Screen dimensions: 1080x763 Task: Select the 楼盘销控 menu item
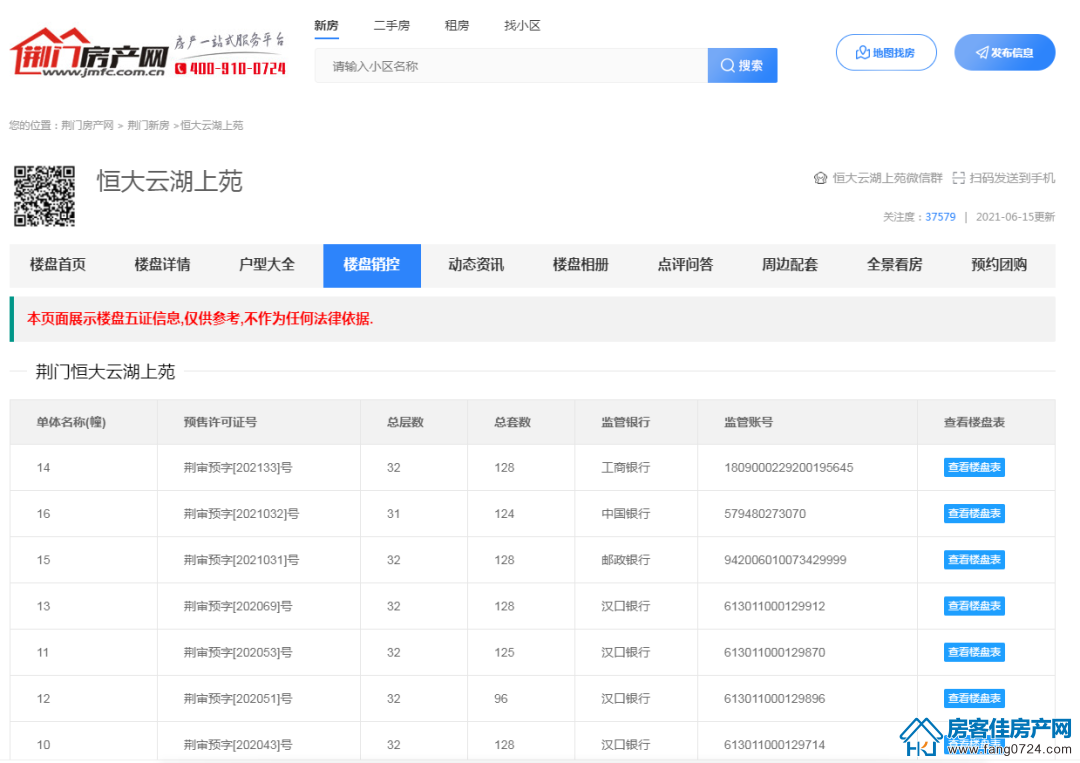372,265
